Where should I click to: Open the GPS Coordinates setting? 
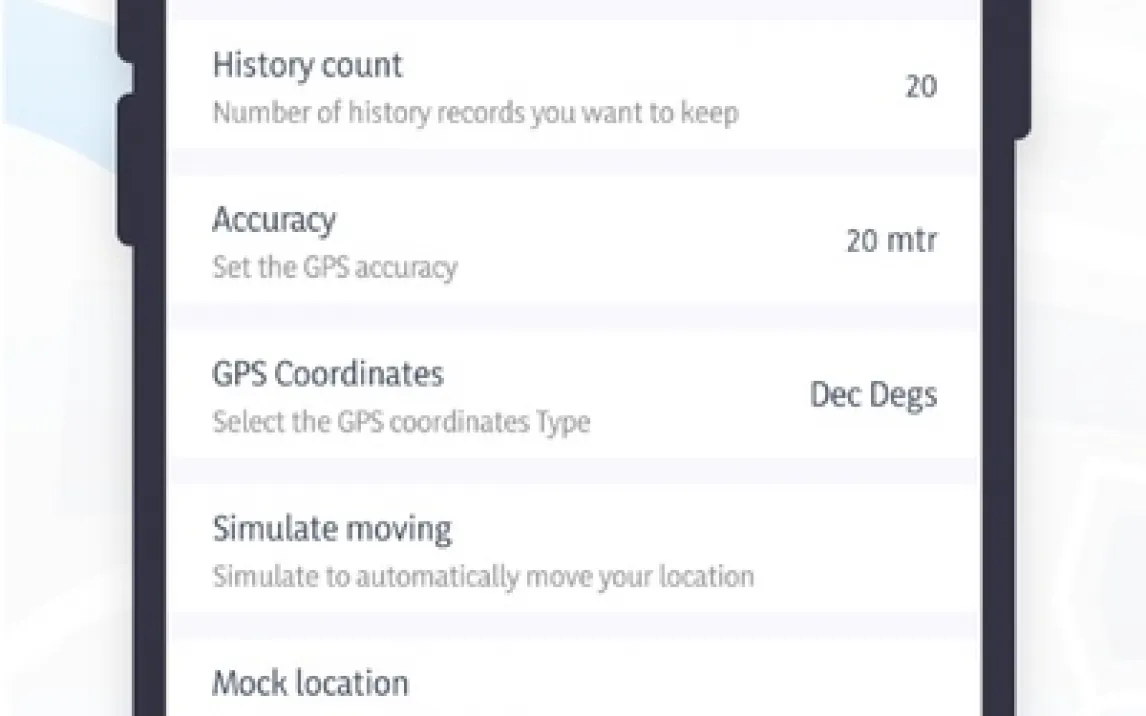327,375
